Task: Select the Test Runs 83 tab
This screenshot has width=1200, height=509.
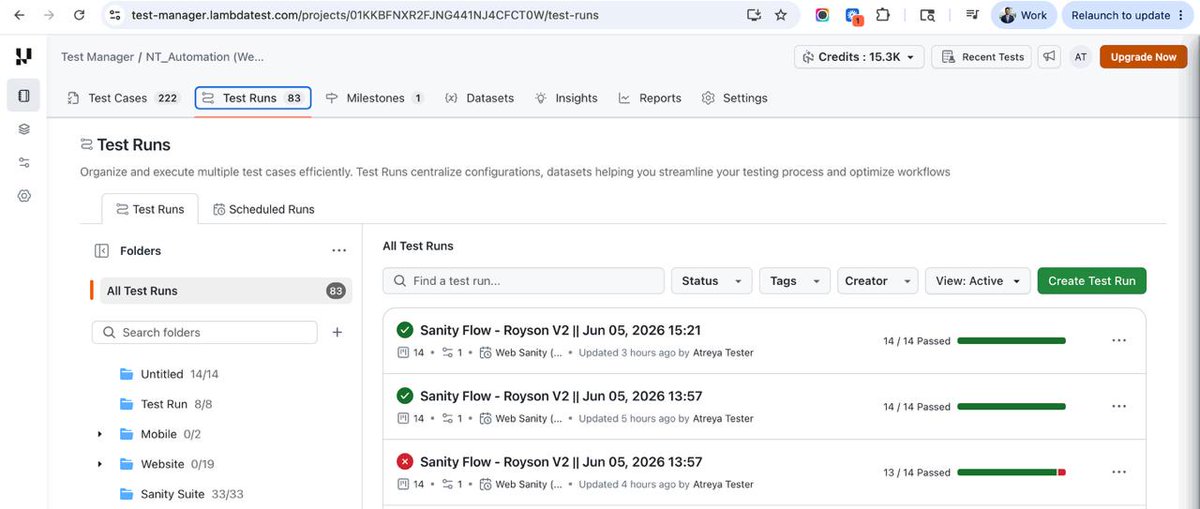Action: pyautogui.click(x=253, y=98)
